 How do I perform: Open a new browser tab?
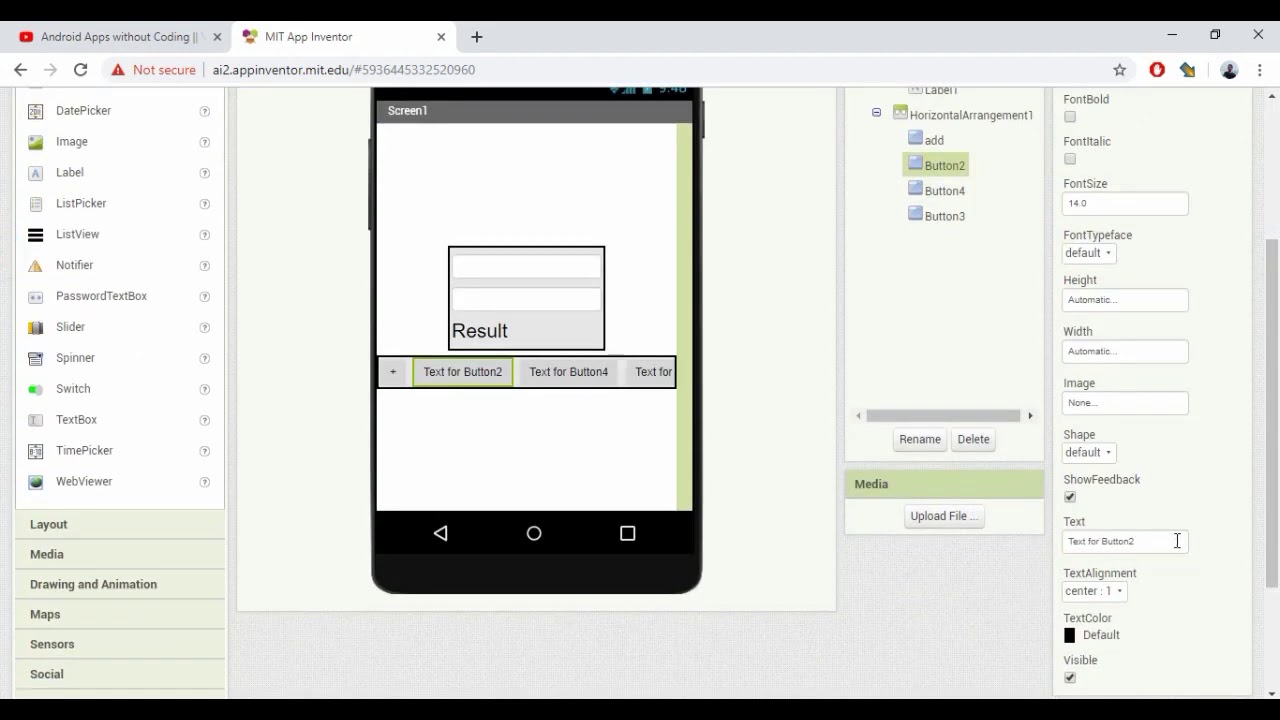point(477,37)
